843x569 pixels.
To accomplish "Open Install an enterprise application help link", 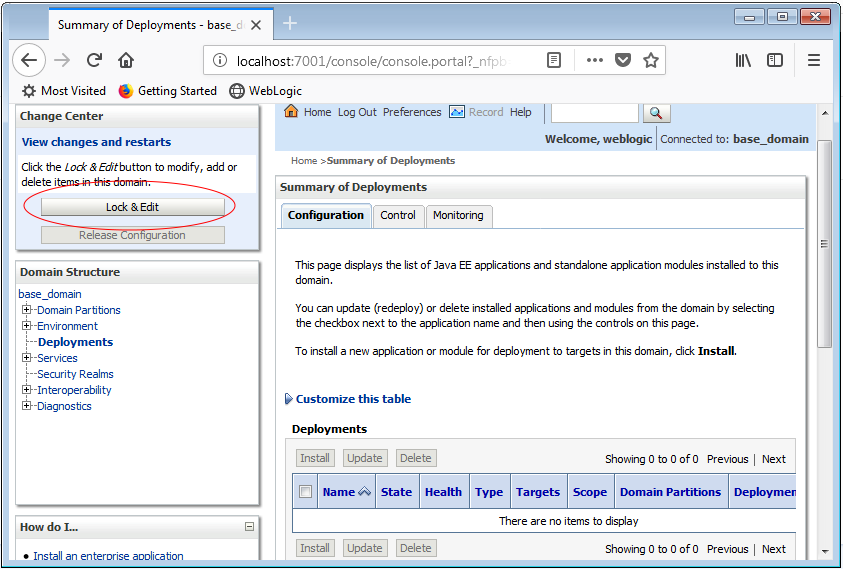I will (108, 556).
